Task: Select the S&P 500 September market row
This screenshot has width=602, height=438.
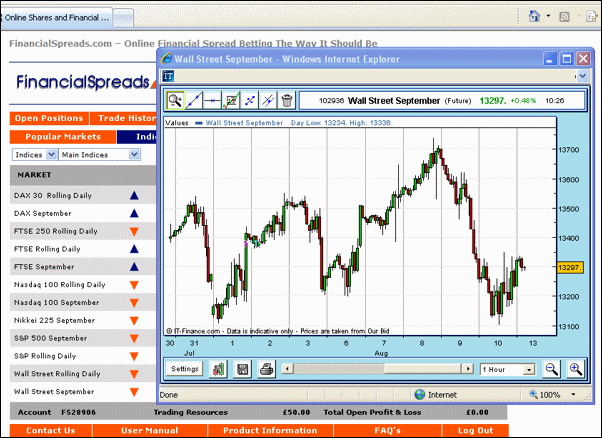Action: tap(83, 338)
